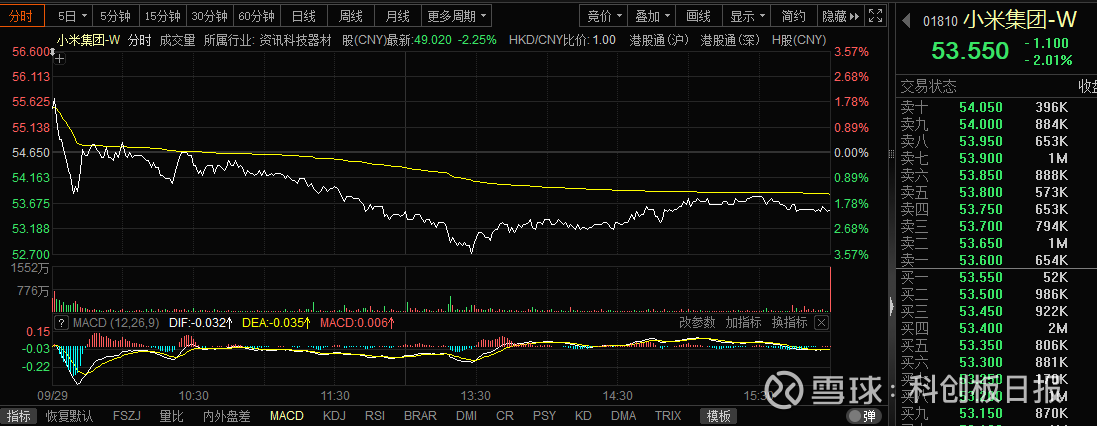The image size is (1097, 426).
Task: Open the 叠加 overlay dropdown
Action: pyautogui.click(x=651, y=15)
